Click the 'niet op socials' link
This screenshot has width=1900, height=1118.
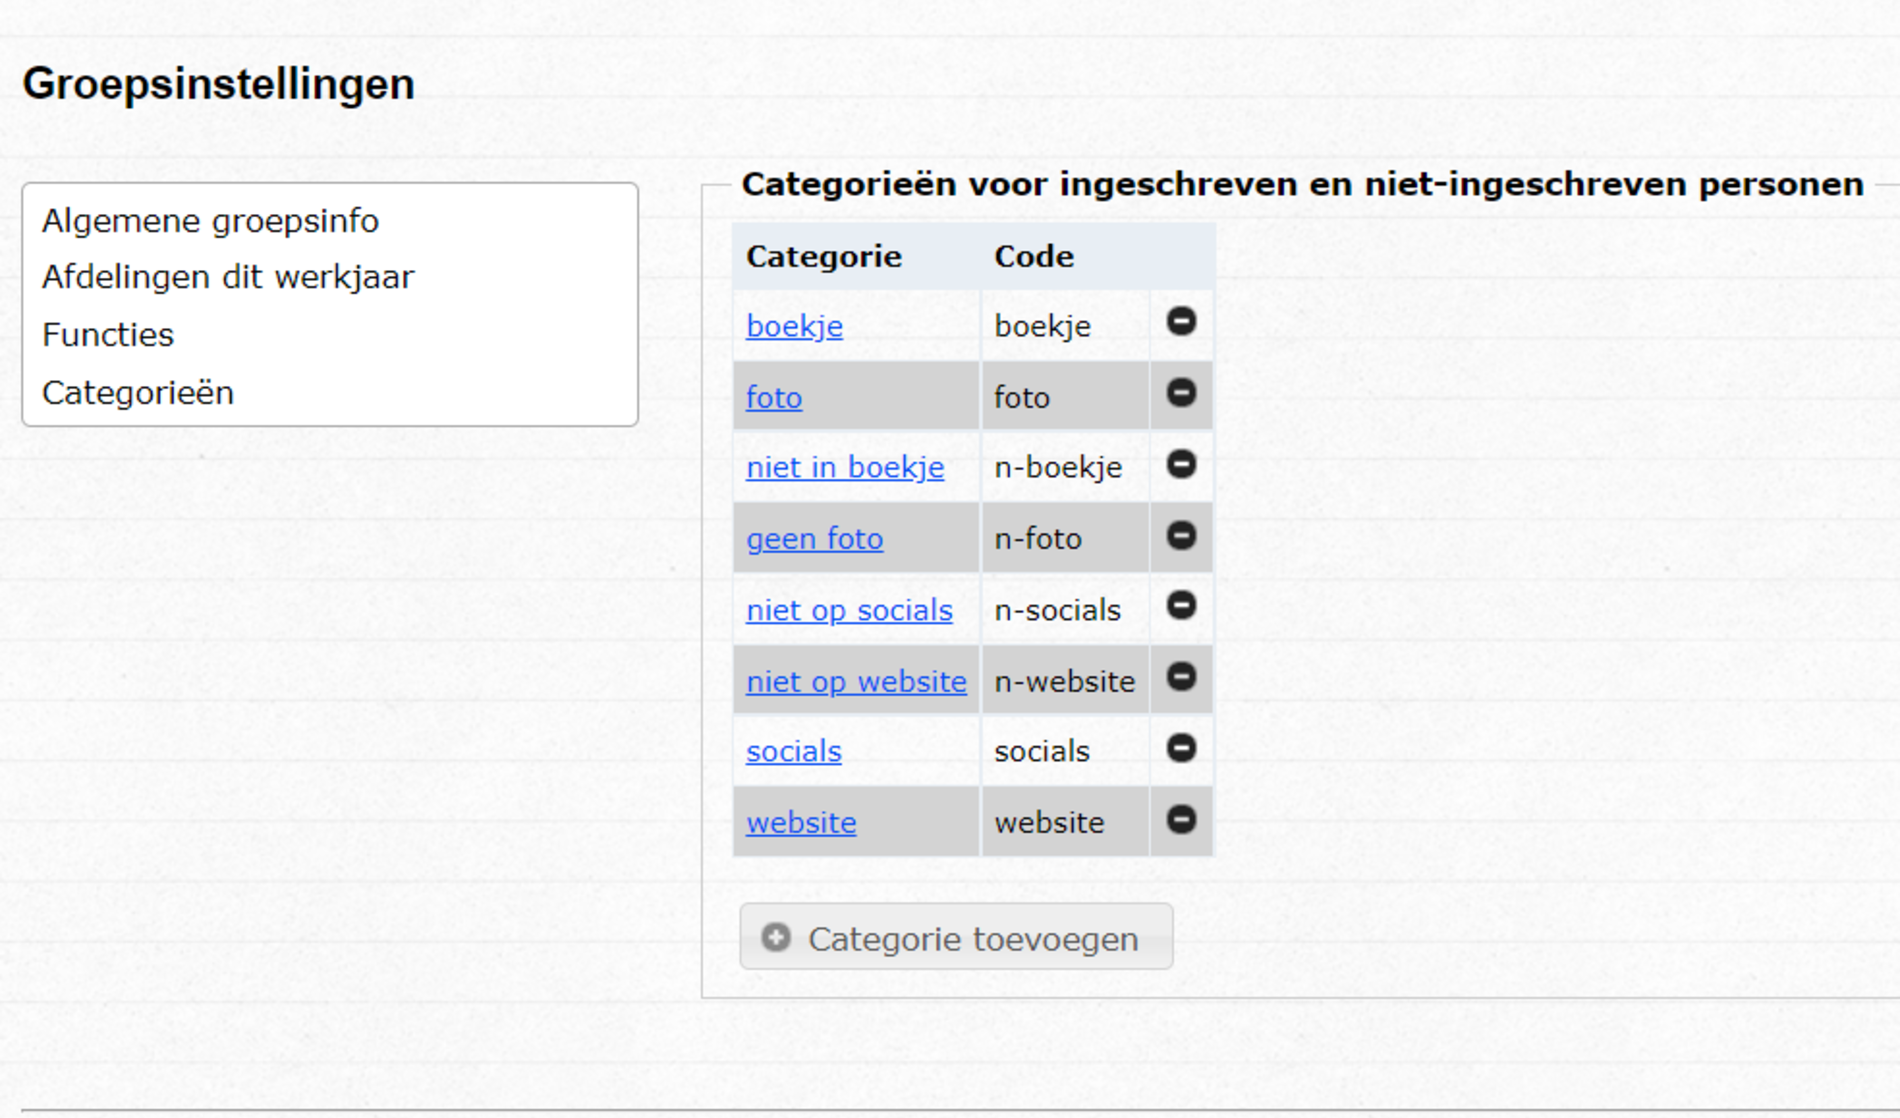[849, 610]
